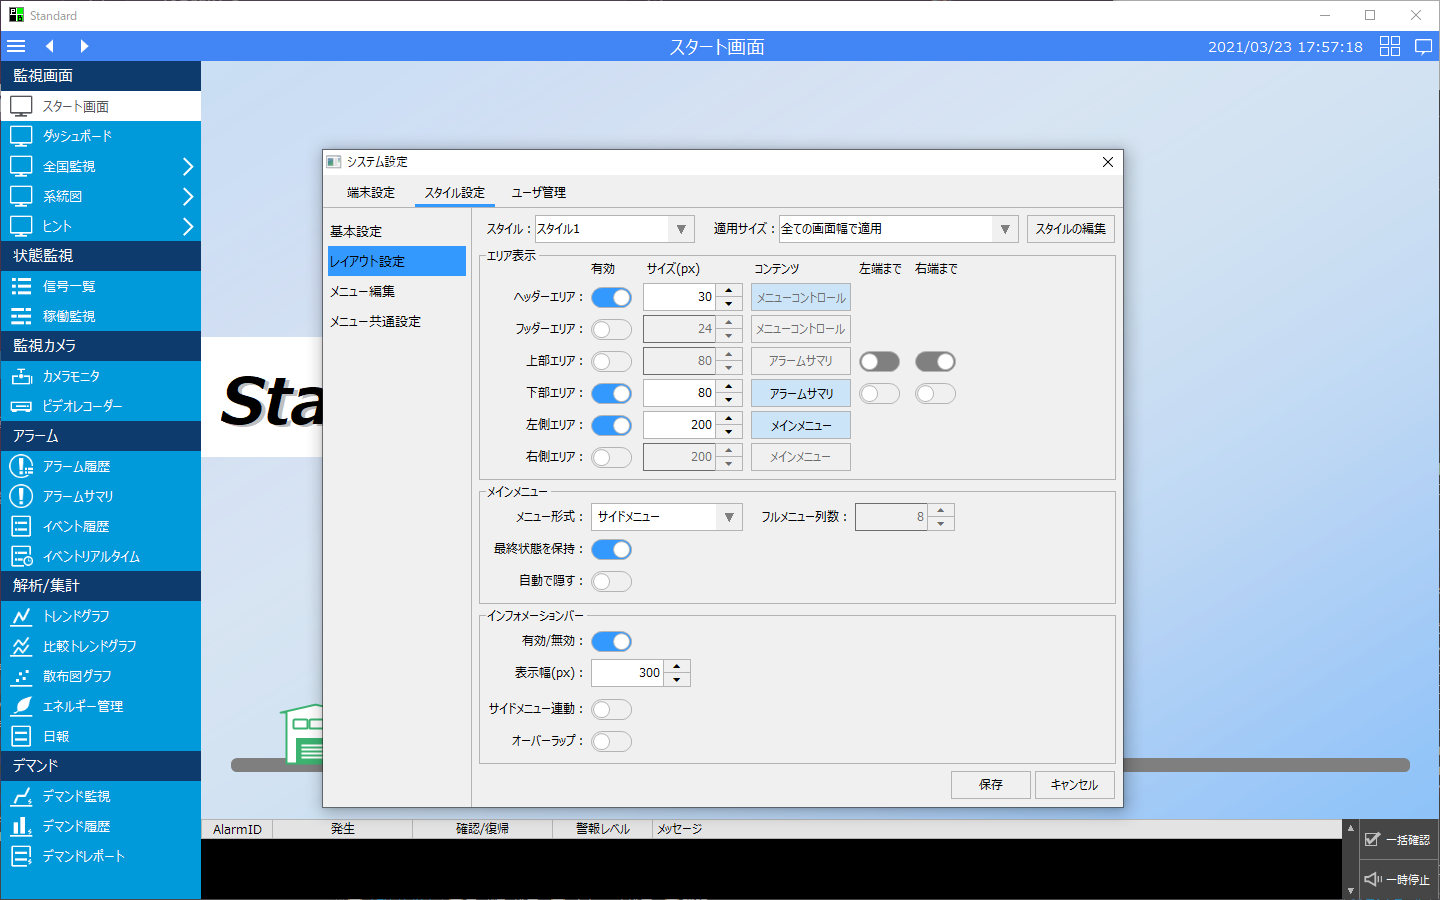Open the message bubble icon in header
This screenshot has height=900, width=1440.
coord(1424,46)
